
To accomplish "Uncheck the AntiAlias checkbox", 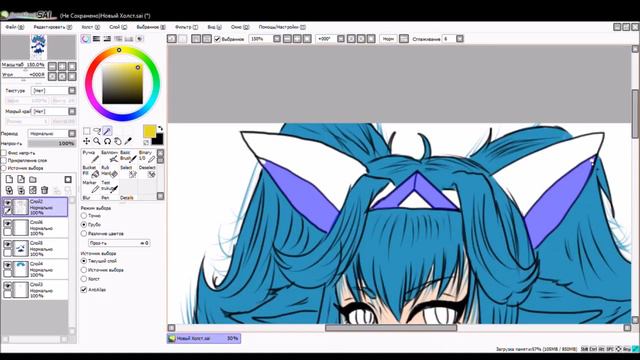I will tap(84, 289).
